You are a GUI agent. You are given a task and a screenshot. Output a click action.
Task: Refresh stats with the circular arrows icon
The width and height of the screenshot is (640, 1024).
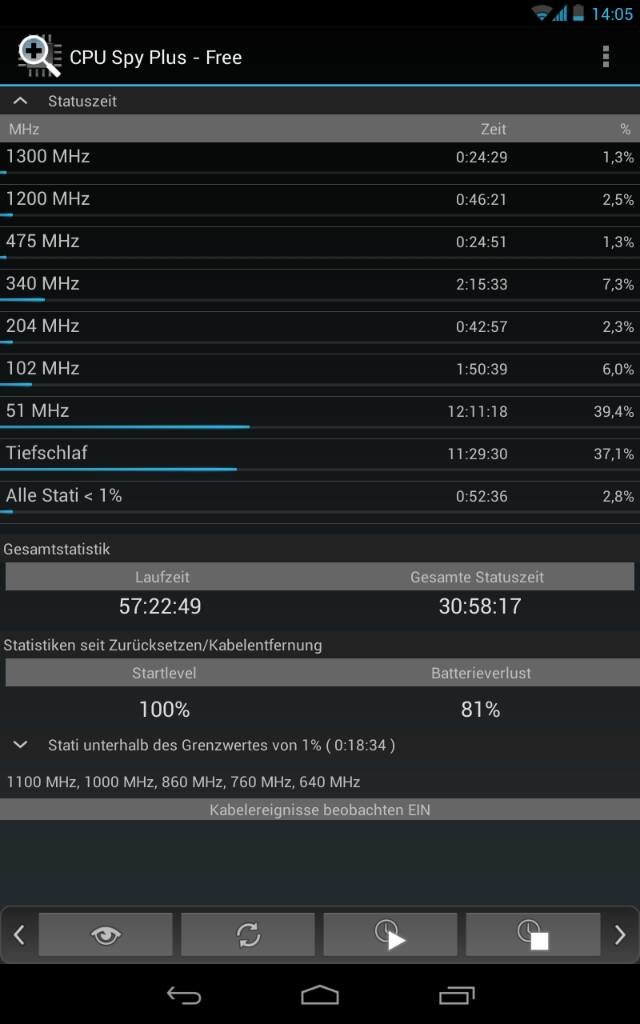[x=248, y=935]
